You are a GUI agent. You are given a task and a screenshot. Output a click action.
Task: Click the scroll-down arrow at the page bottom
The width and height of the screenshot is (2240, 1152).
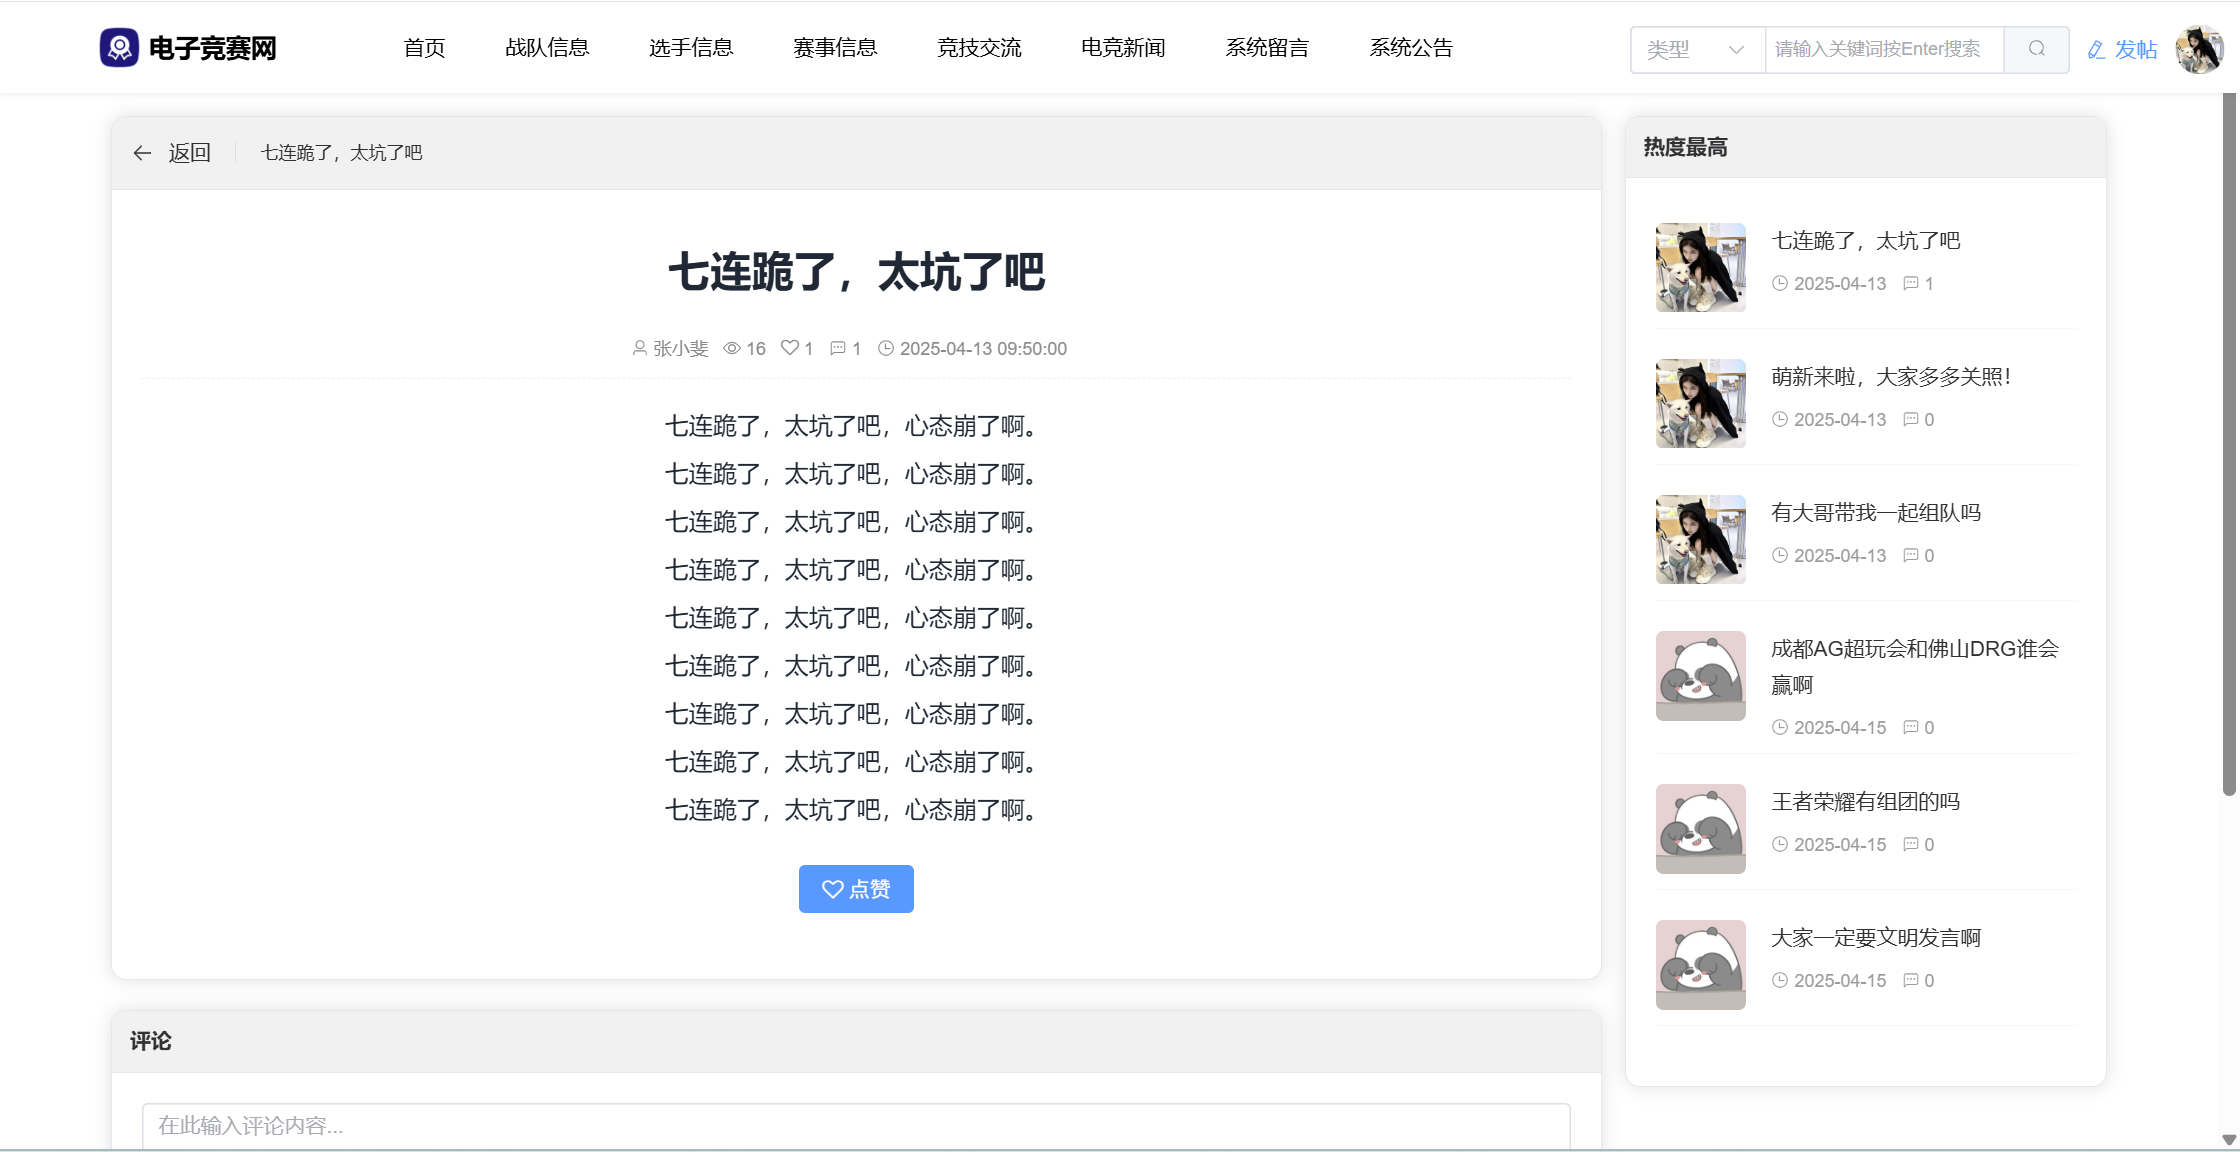pyautogui.click(x=2229, y=1140)
